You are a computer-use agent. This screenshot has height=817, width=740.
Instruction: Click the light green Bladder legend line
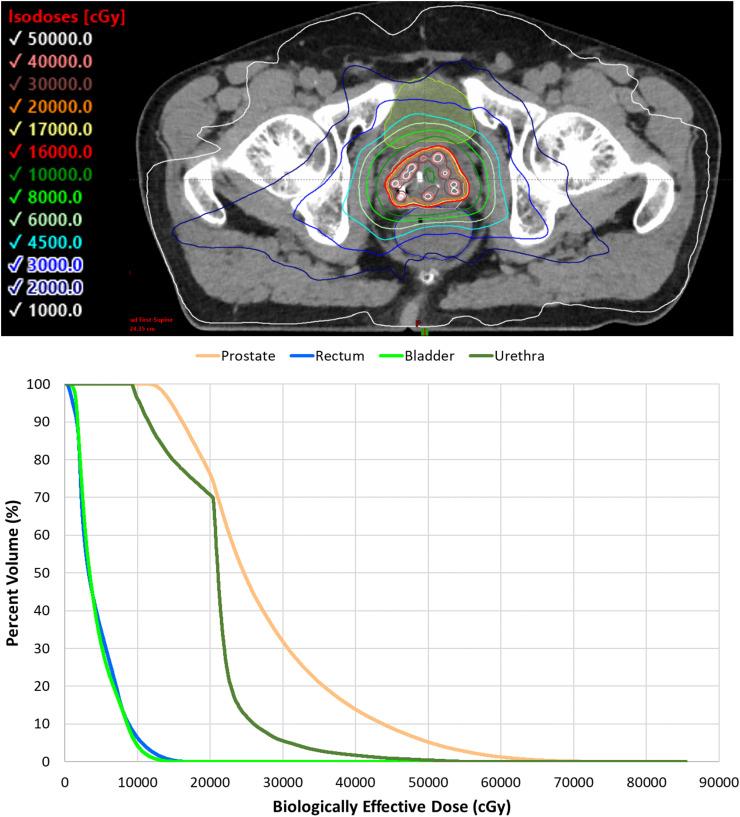391,356
